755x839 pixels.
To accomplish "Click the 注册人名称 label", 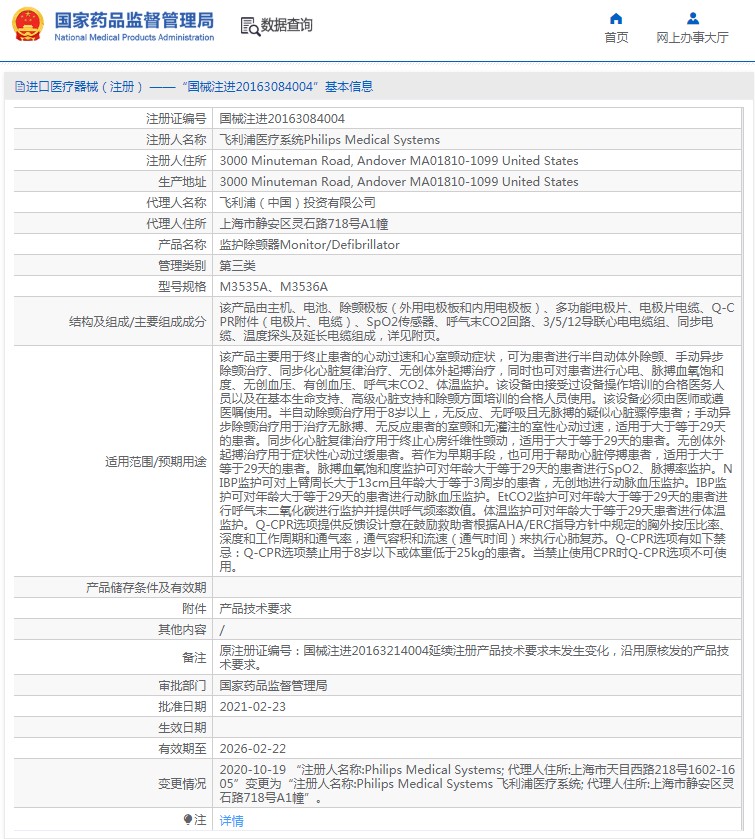I will tap(176, 140).
